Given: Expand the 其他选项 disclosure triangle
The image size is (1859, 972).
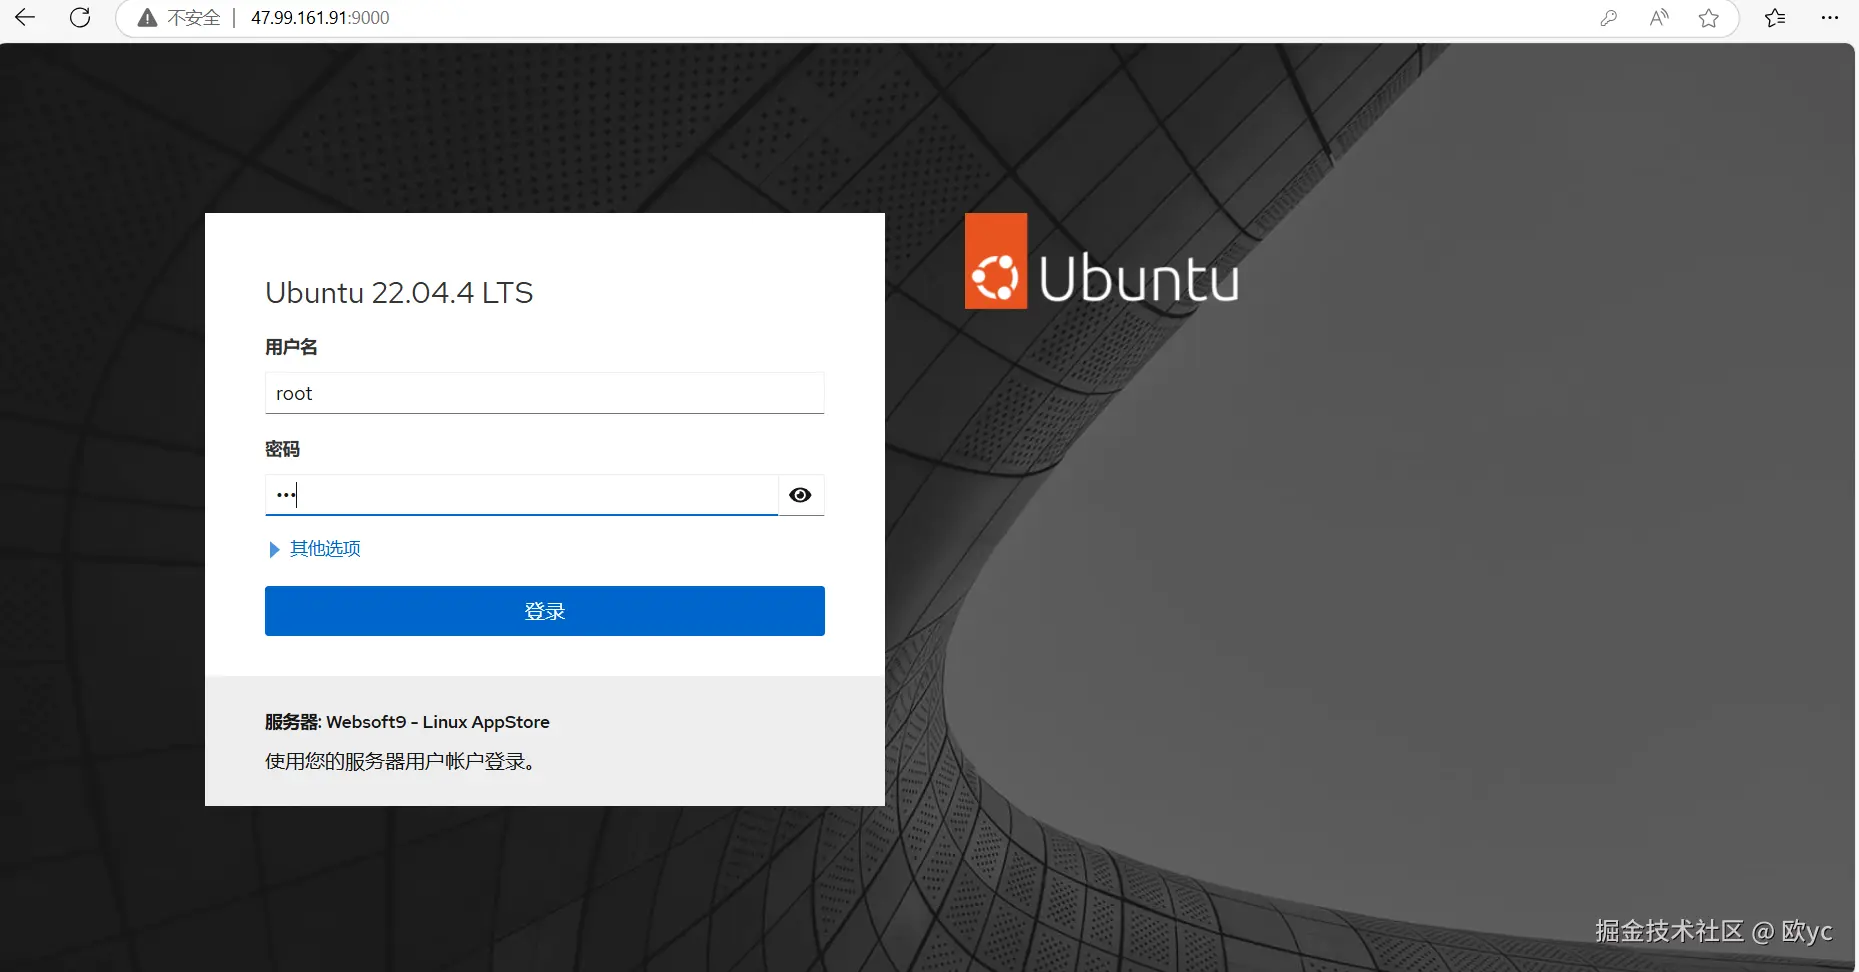Looking at the screenshot, I should (274, 549).
